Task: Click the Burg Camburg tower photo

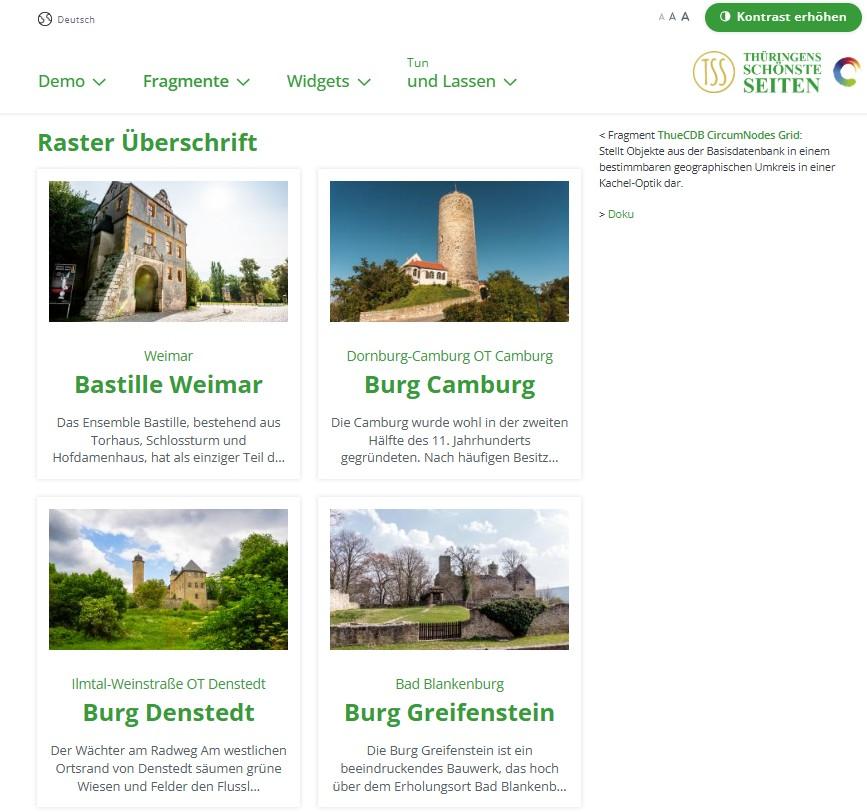Action: [x=450, y=252]
